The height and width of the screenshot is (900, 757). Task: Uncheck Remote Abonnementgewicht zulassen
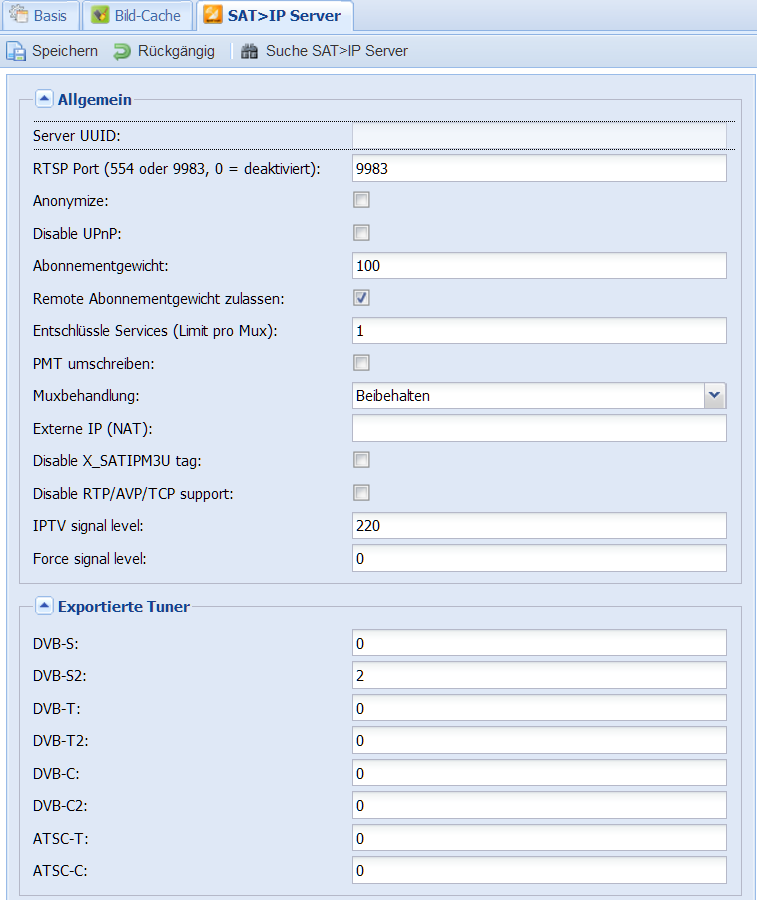361,298
